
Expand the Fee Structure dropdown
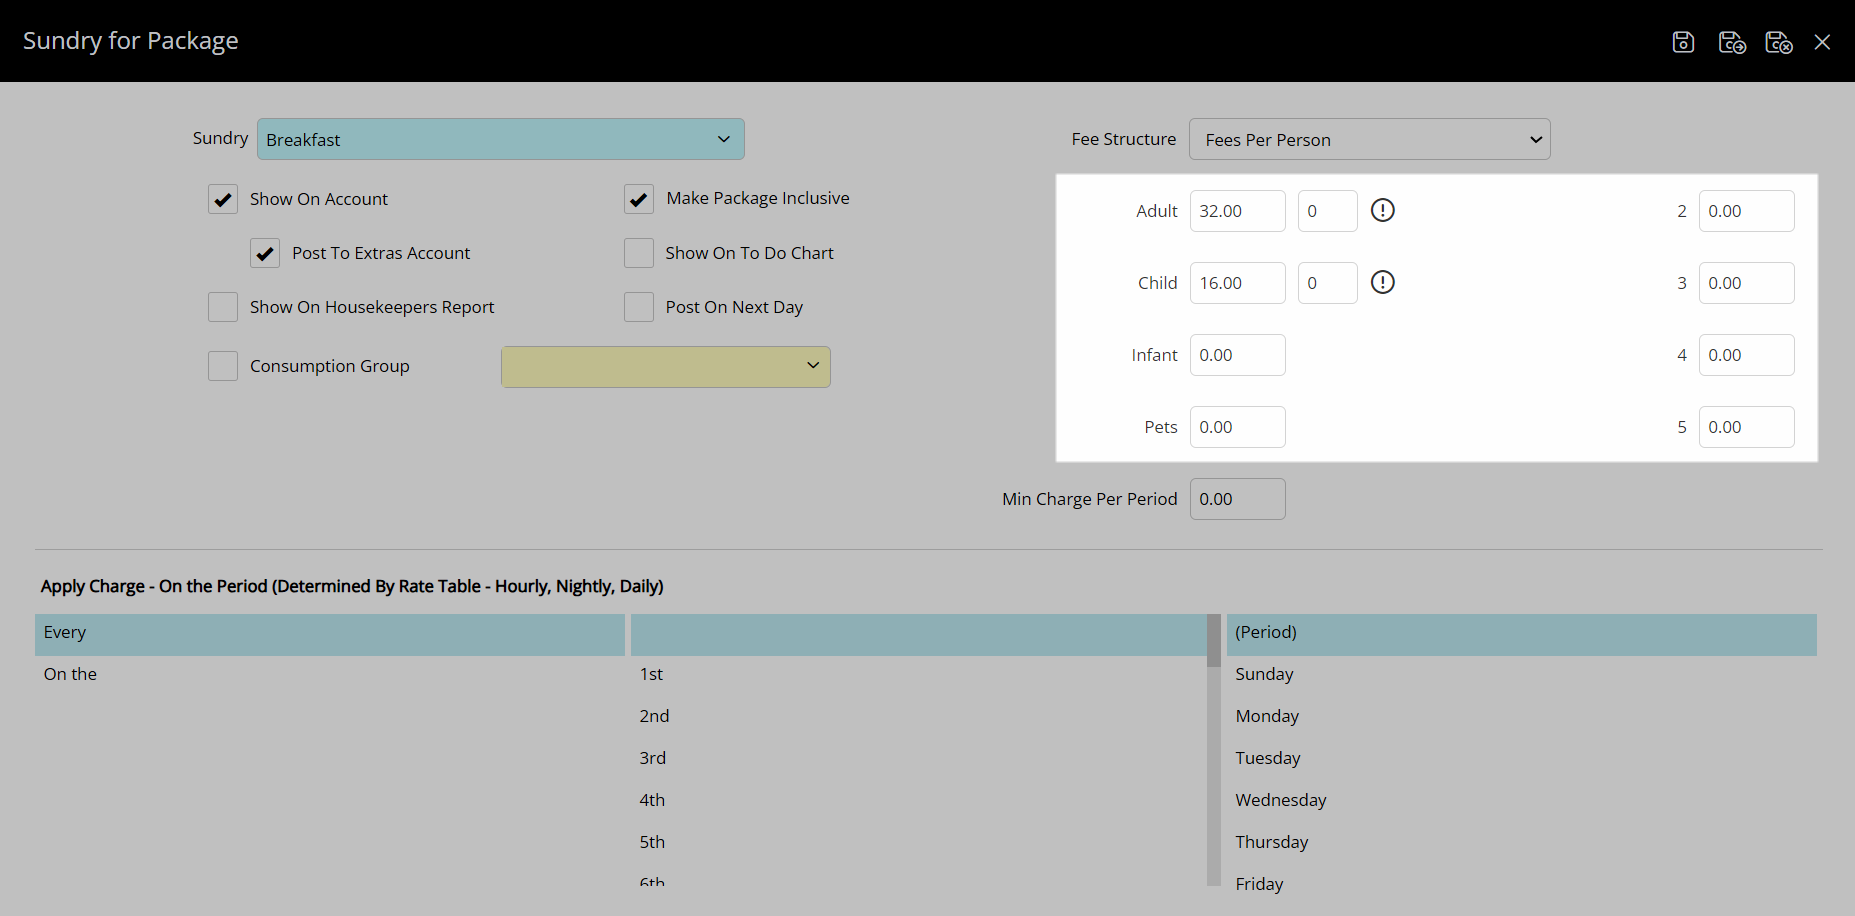pos(1369,139)
